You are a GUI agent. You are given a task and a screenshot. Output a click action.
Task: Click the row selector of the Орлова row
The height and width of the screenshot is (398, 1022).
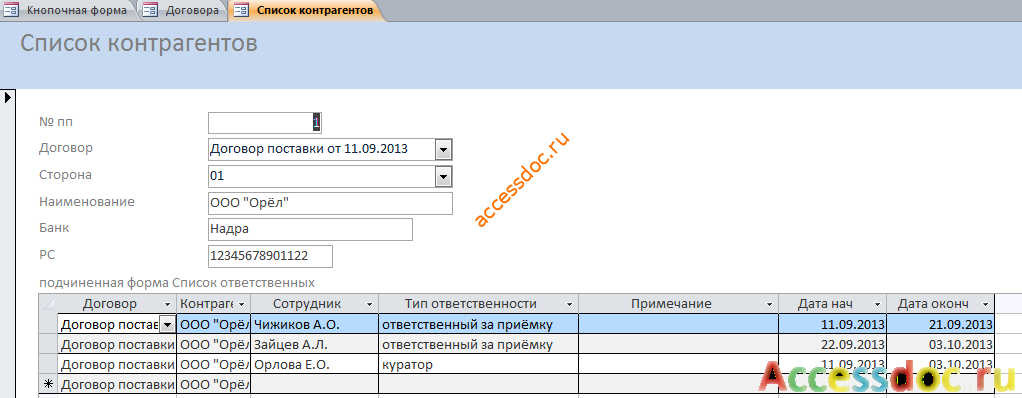[48, 364]
